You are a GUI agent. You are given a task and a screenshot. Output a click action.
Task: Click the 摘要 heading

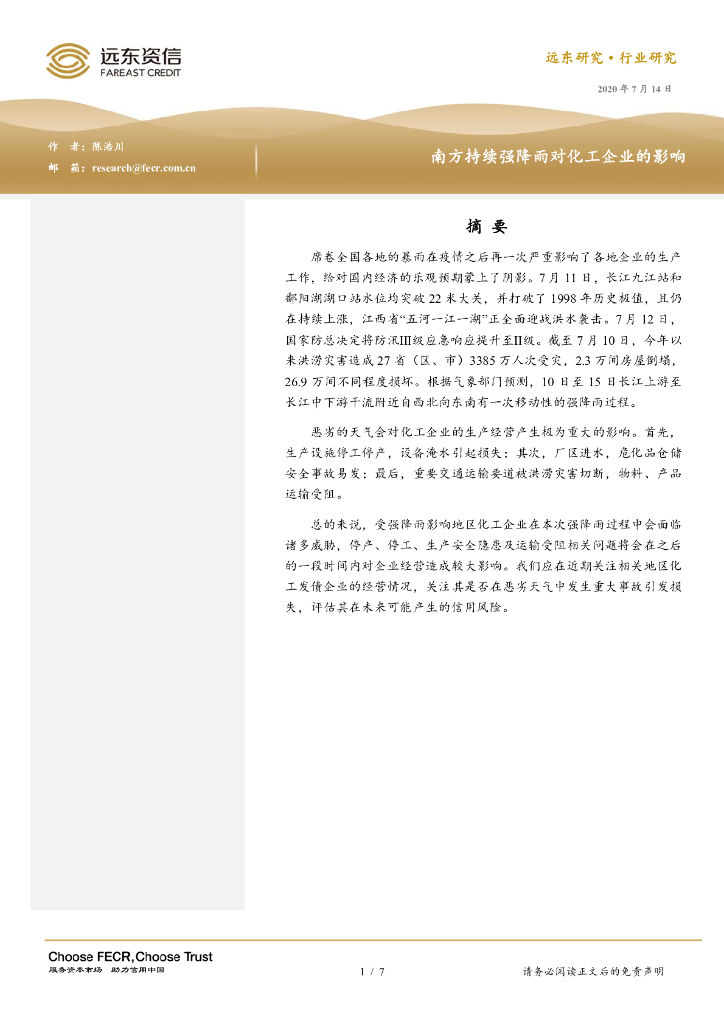click(487, 227)
